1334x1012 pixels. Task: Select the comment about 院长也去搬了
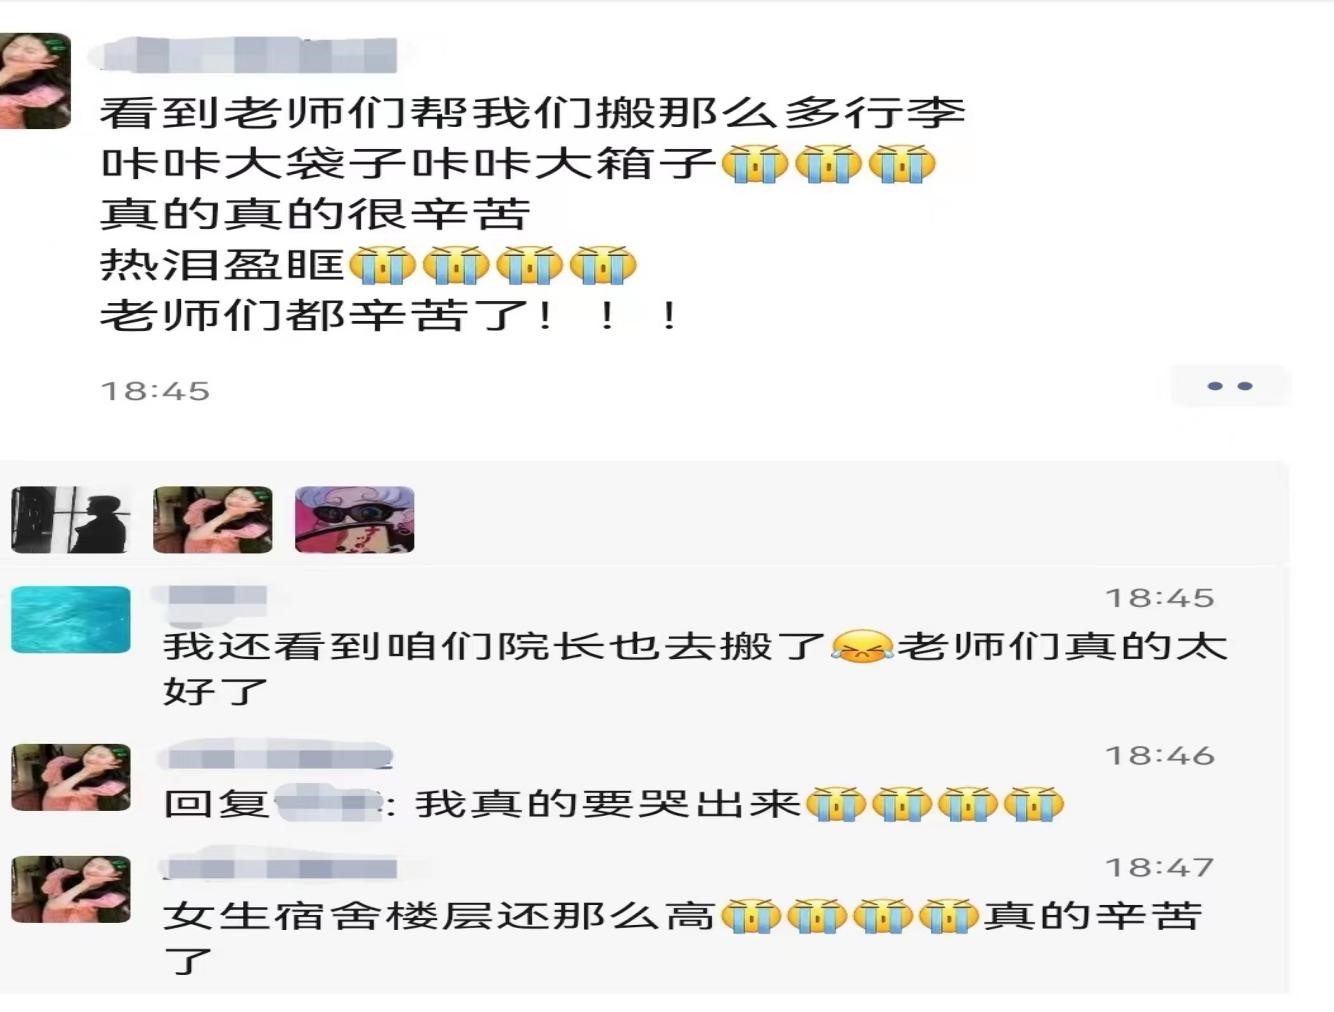695,668
